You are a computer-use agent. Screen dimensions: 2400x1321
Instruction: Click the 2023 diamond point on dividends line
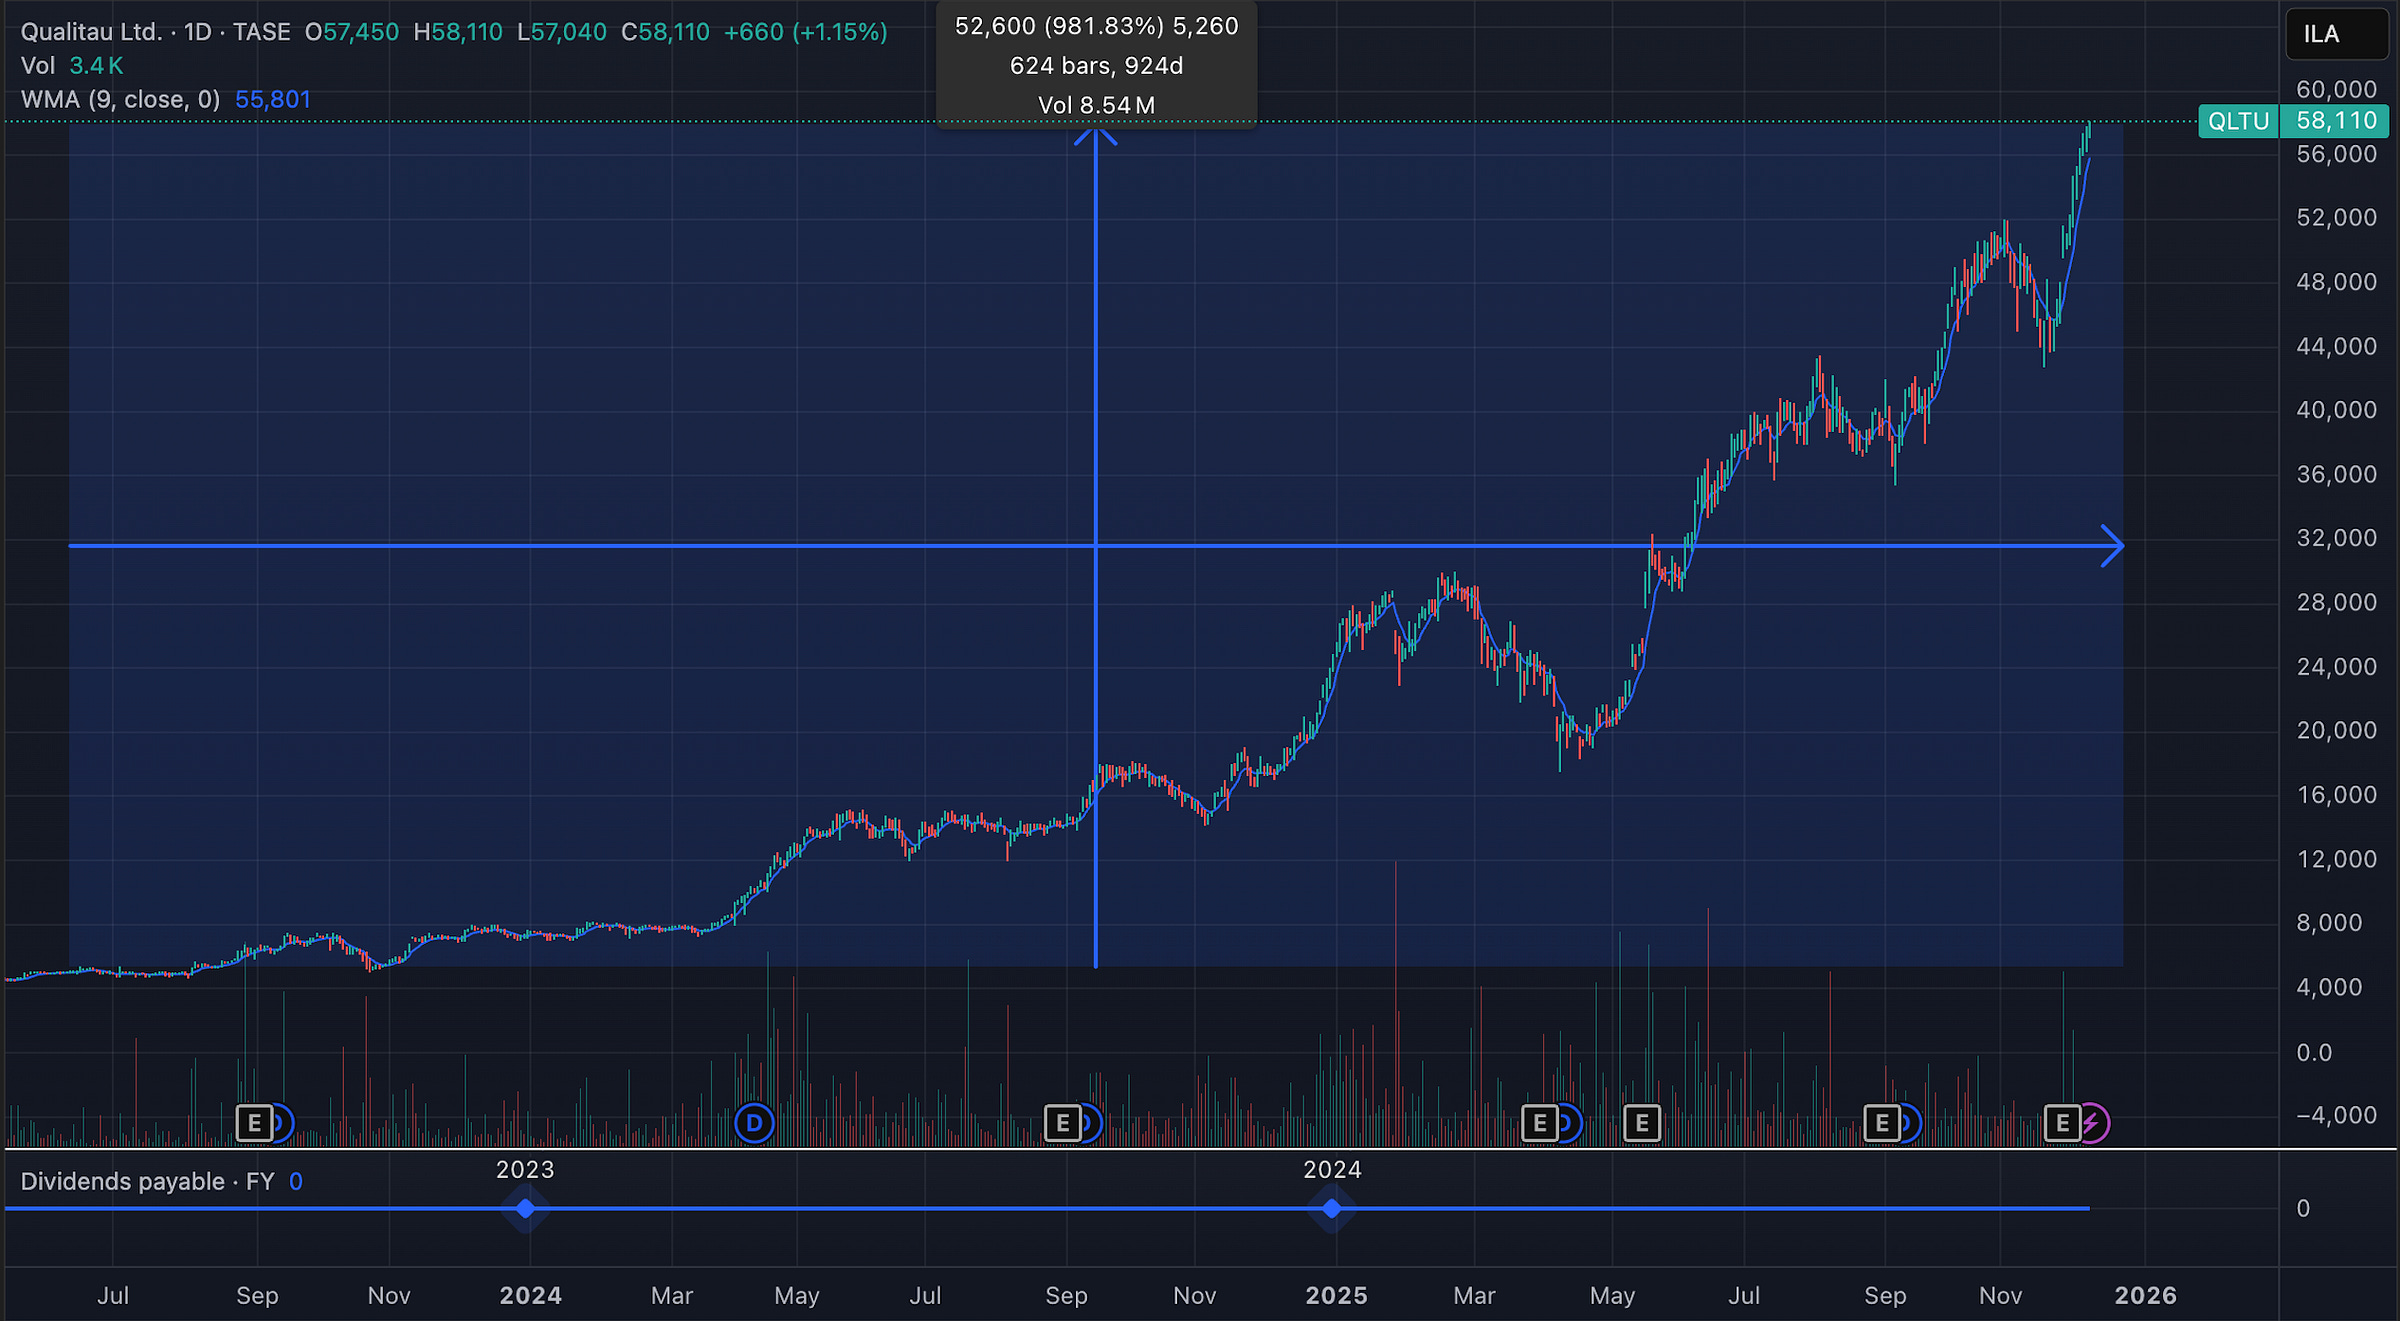525,1209
